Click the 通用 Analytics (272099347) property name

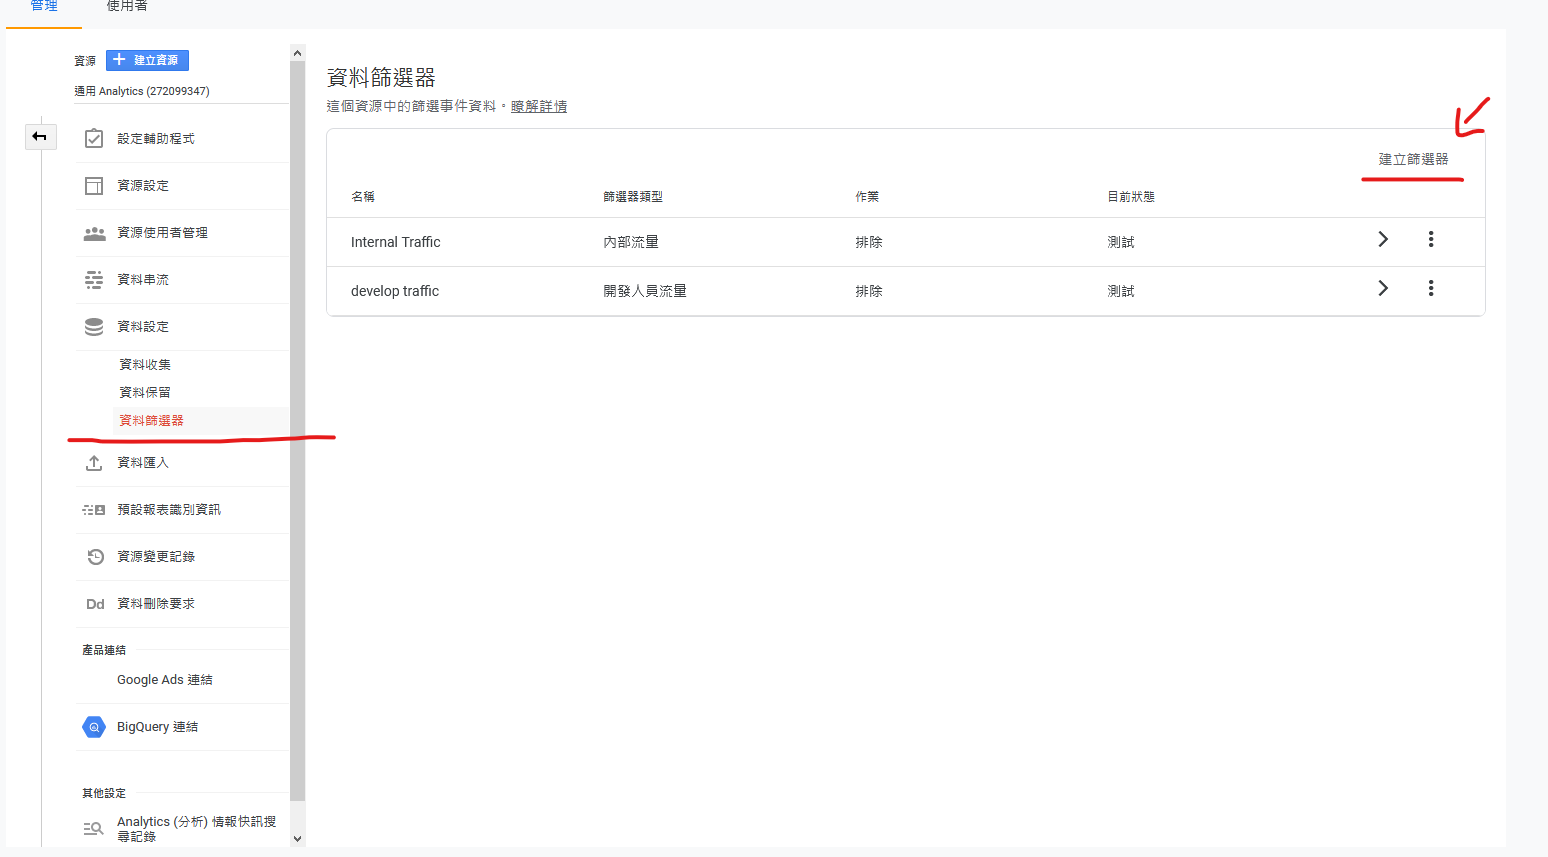pyautogui.click(x=142, y=91)
